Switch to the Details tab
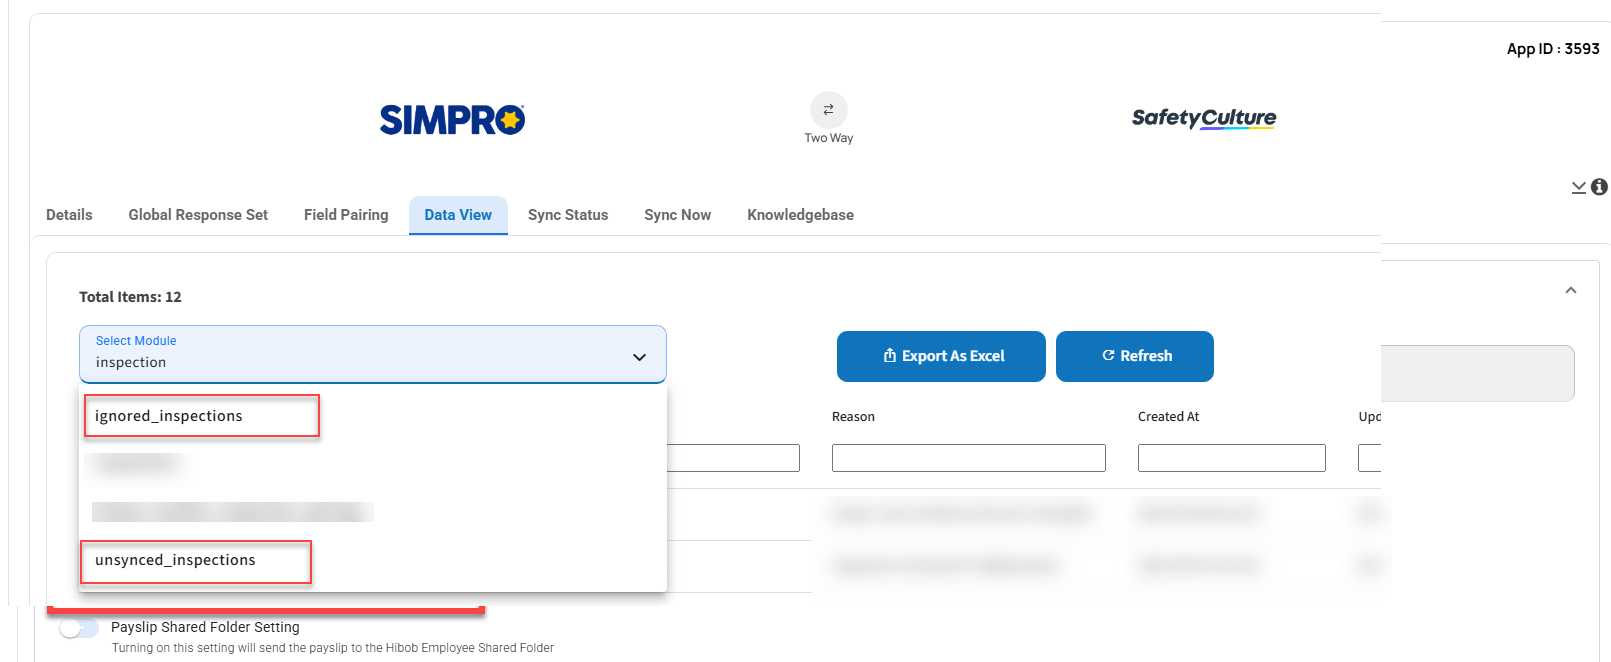The image size is (1611, 662). pyautogui.click(x=69, y=215)
